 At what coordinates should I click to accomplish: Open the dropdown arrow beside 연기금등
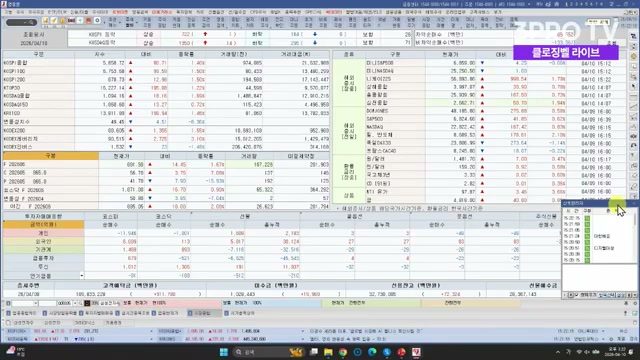tap(82, 276)
